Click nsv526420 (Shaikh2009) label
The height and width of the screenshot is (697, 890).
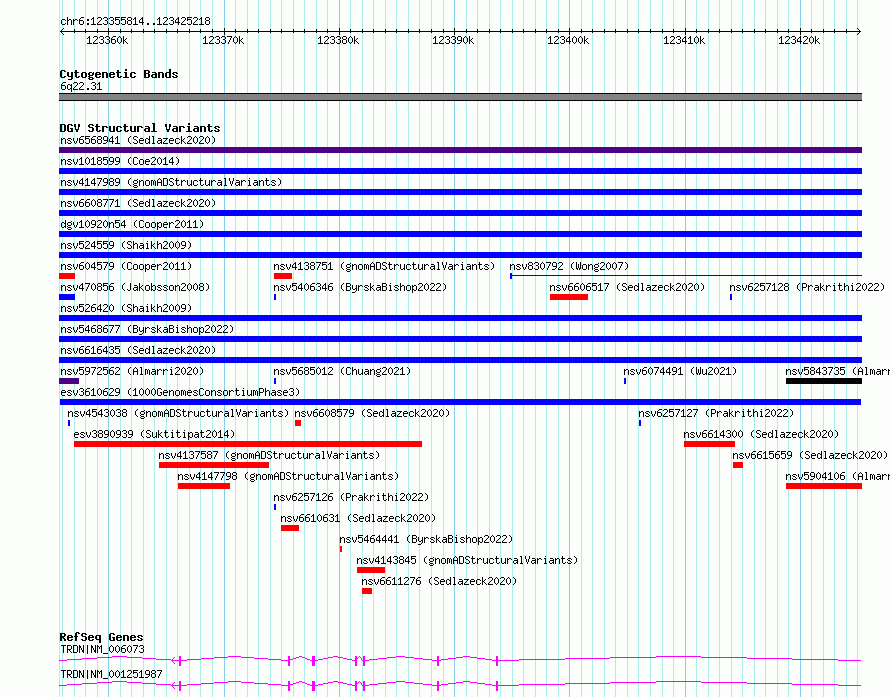pyautogui.click(x=126, y=308)
